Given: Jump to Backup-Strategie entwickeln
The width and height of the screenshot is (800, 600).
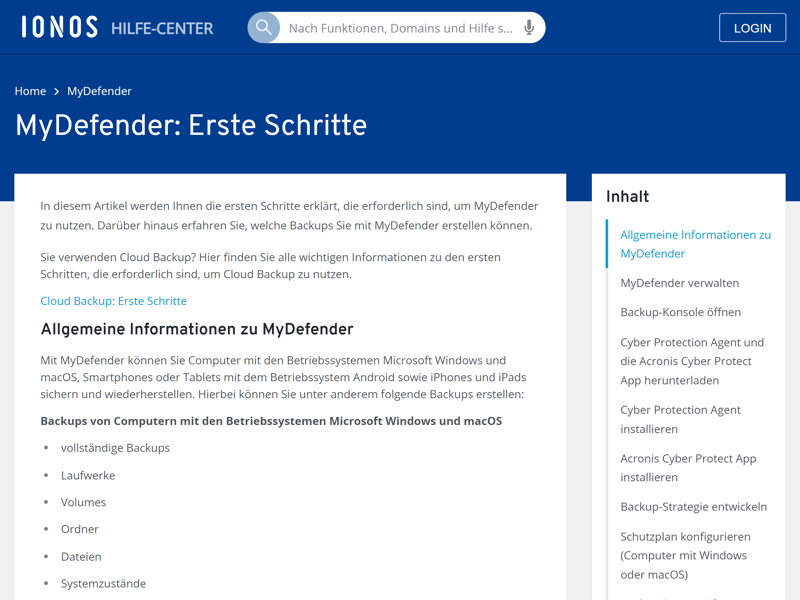Looking at the screenshot, I should (693, 507).
